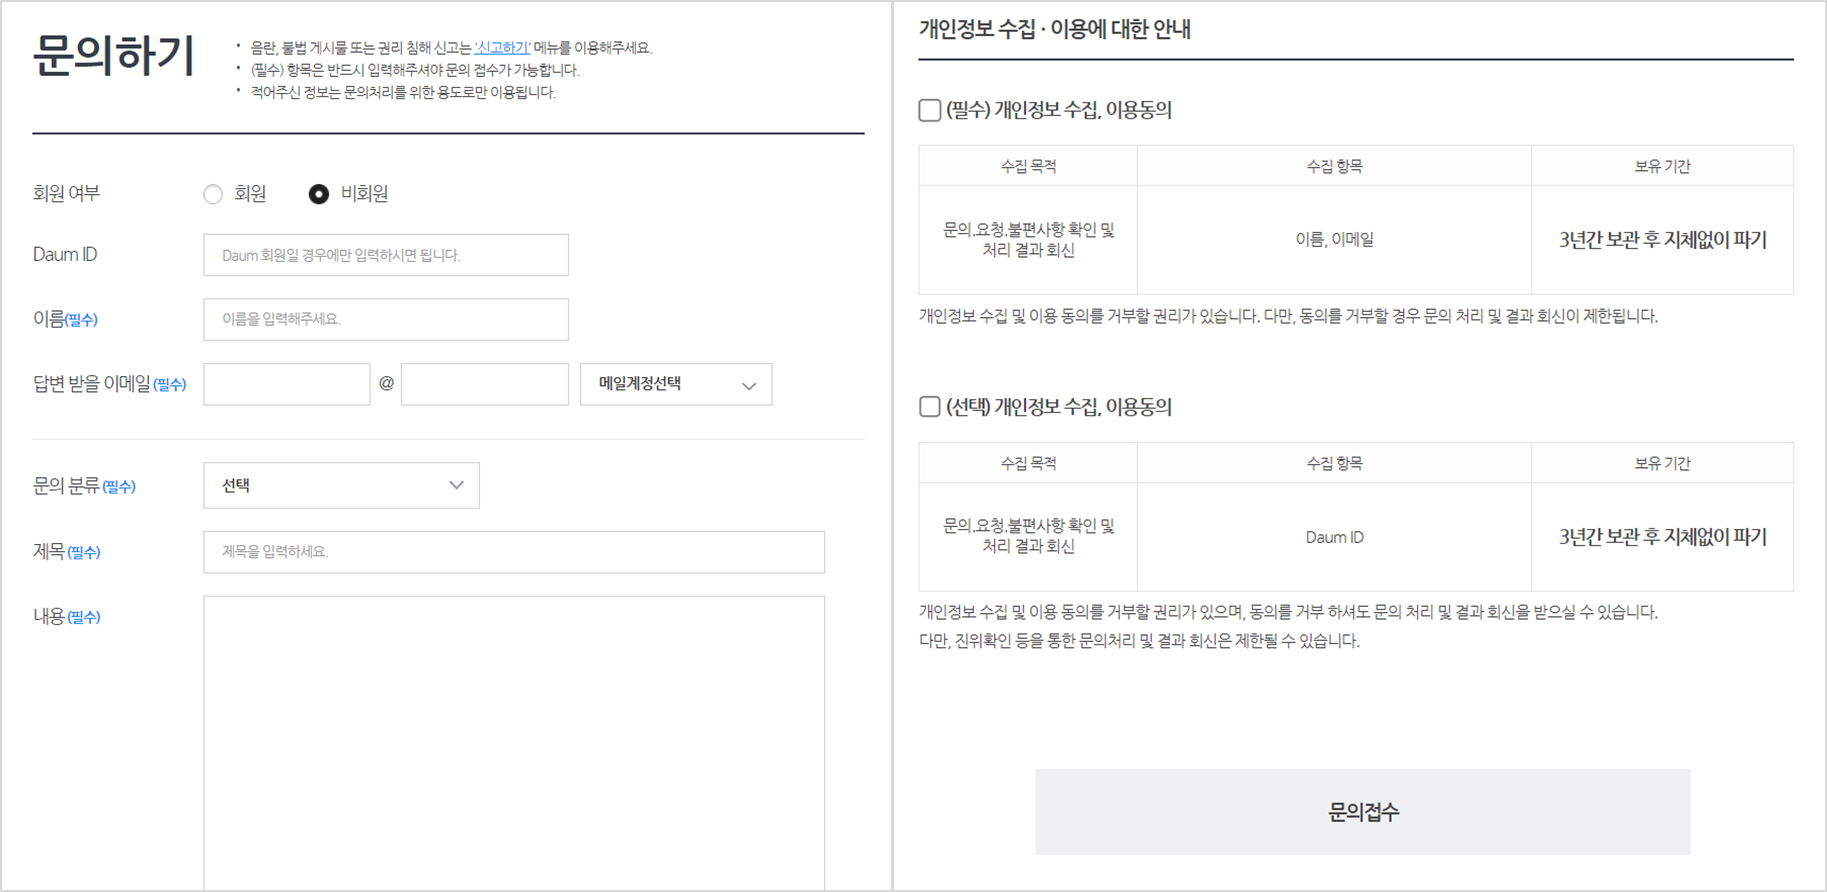Viewport: 1827px width, 892px height.
Task: Click the chevron arrow in 선택 category box
Action: coord(456,485)
